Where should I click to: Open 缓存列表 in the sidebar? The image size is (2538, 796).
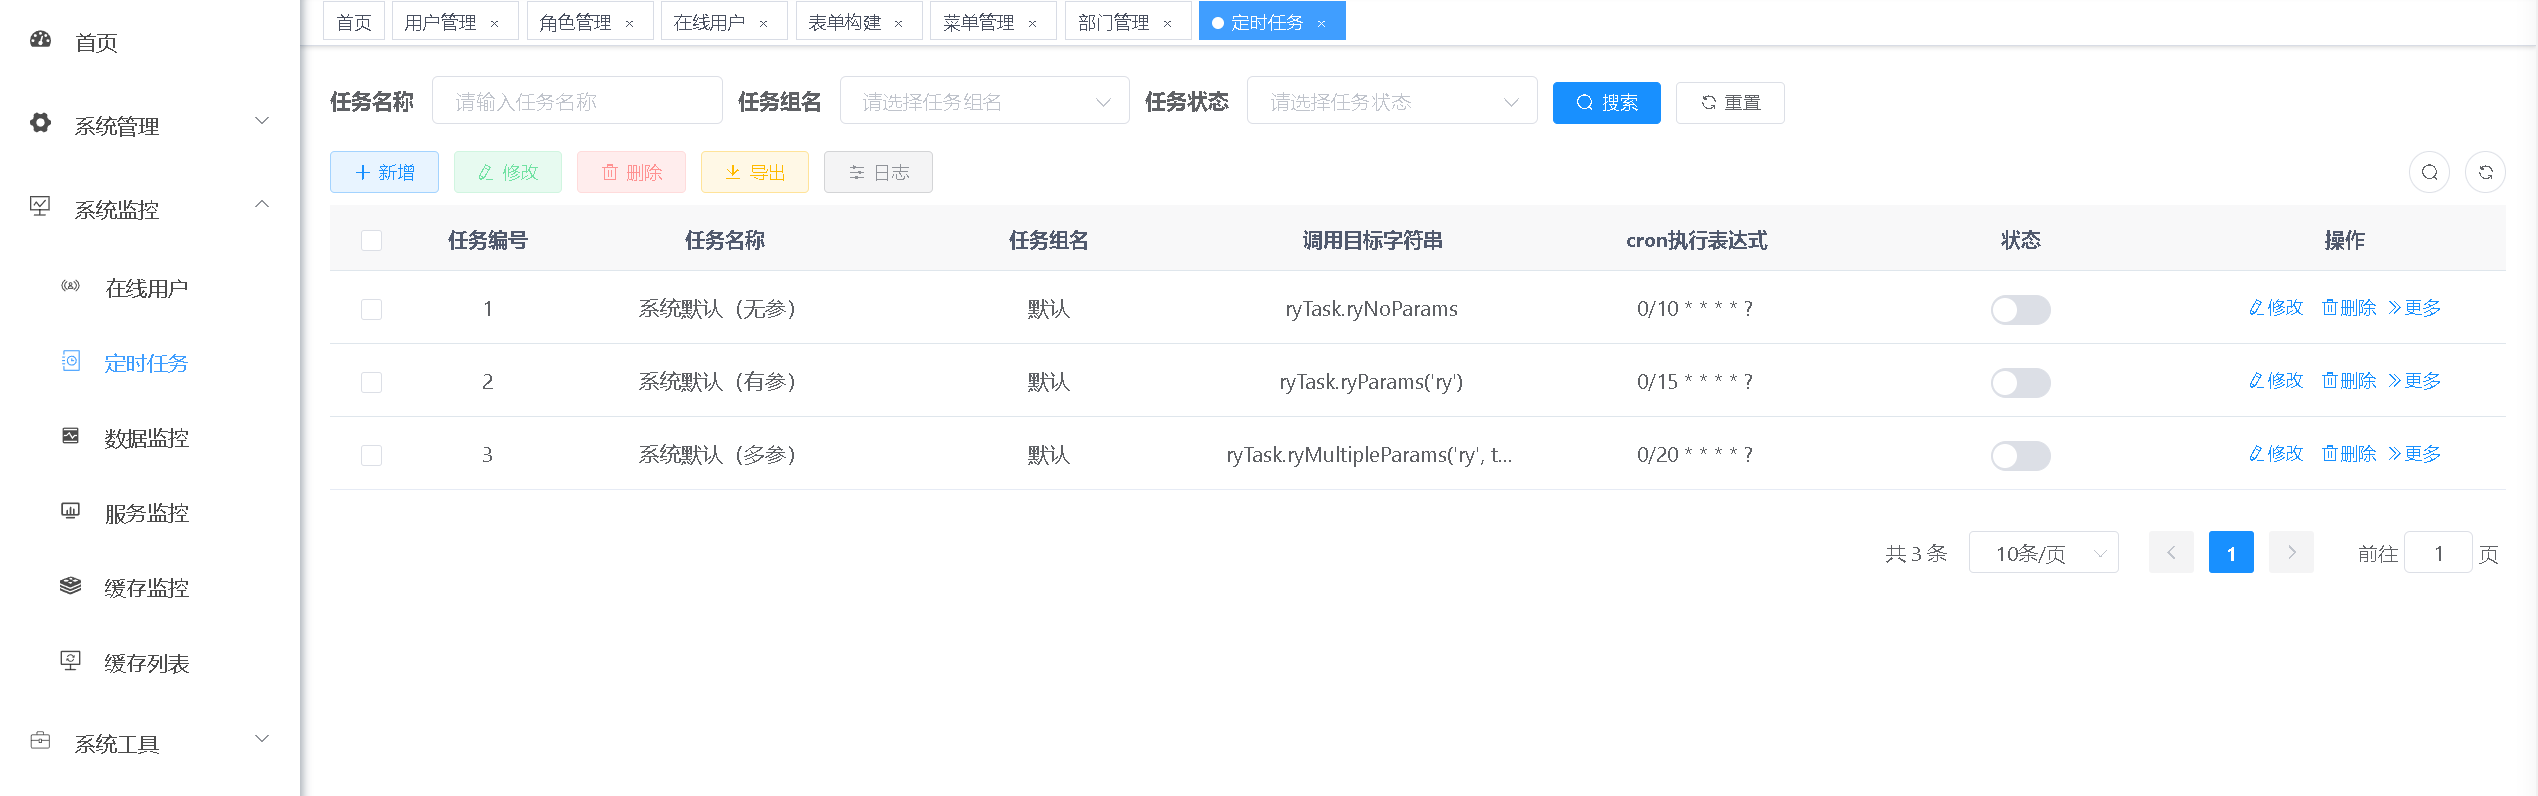point(146,663)
